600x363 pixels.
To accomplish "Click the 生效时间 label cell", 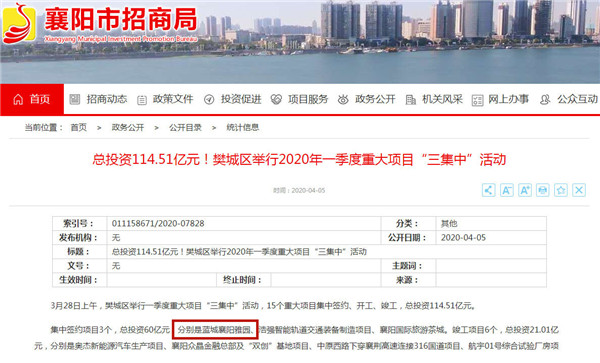I will [x=79, y=280].
